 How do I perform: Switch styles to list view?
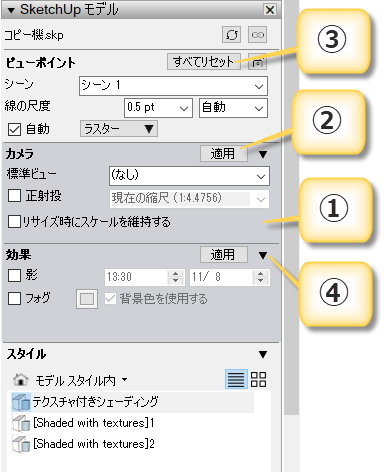click(x=236, y=379)
